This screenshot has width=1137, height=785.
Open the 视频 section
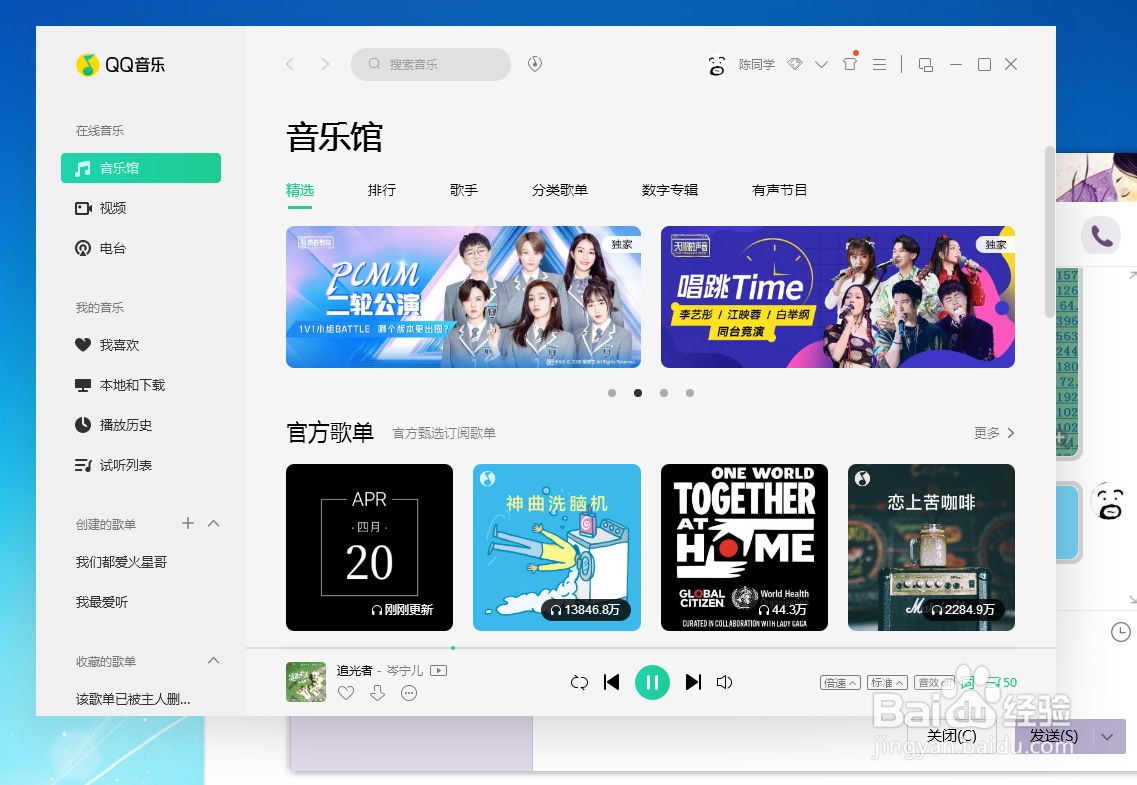point(101,209)
